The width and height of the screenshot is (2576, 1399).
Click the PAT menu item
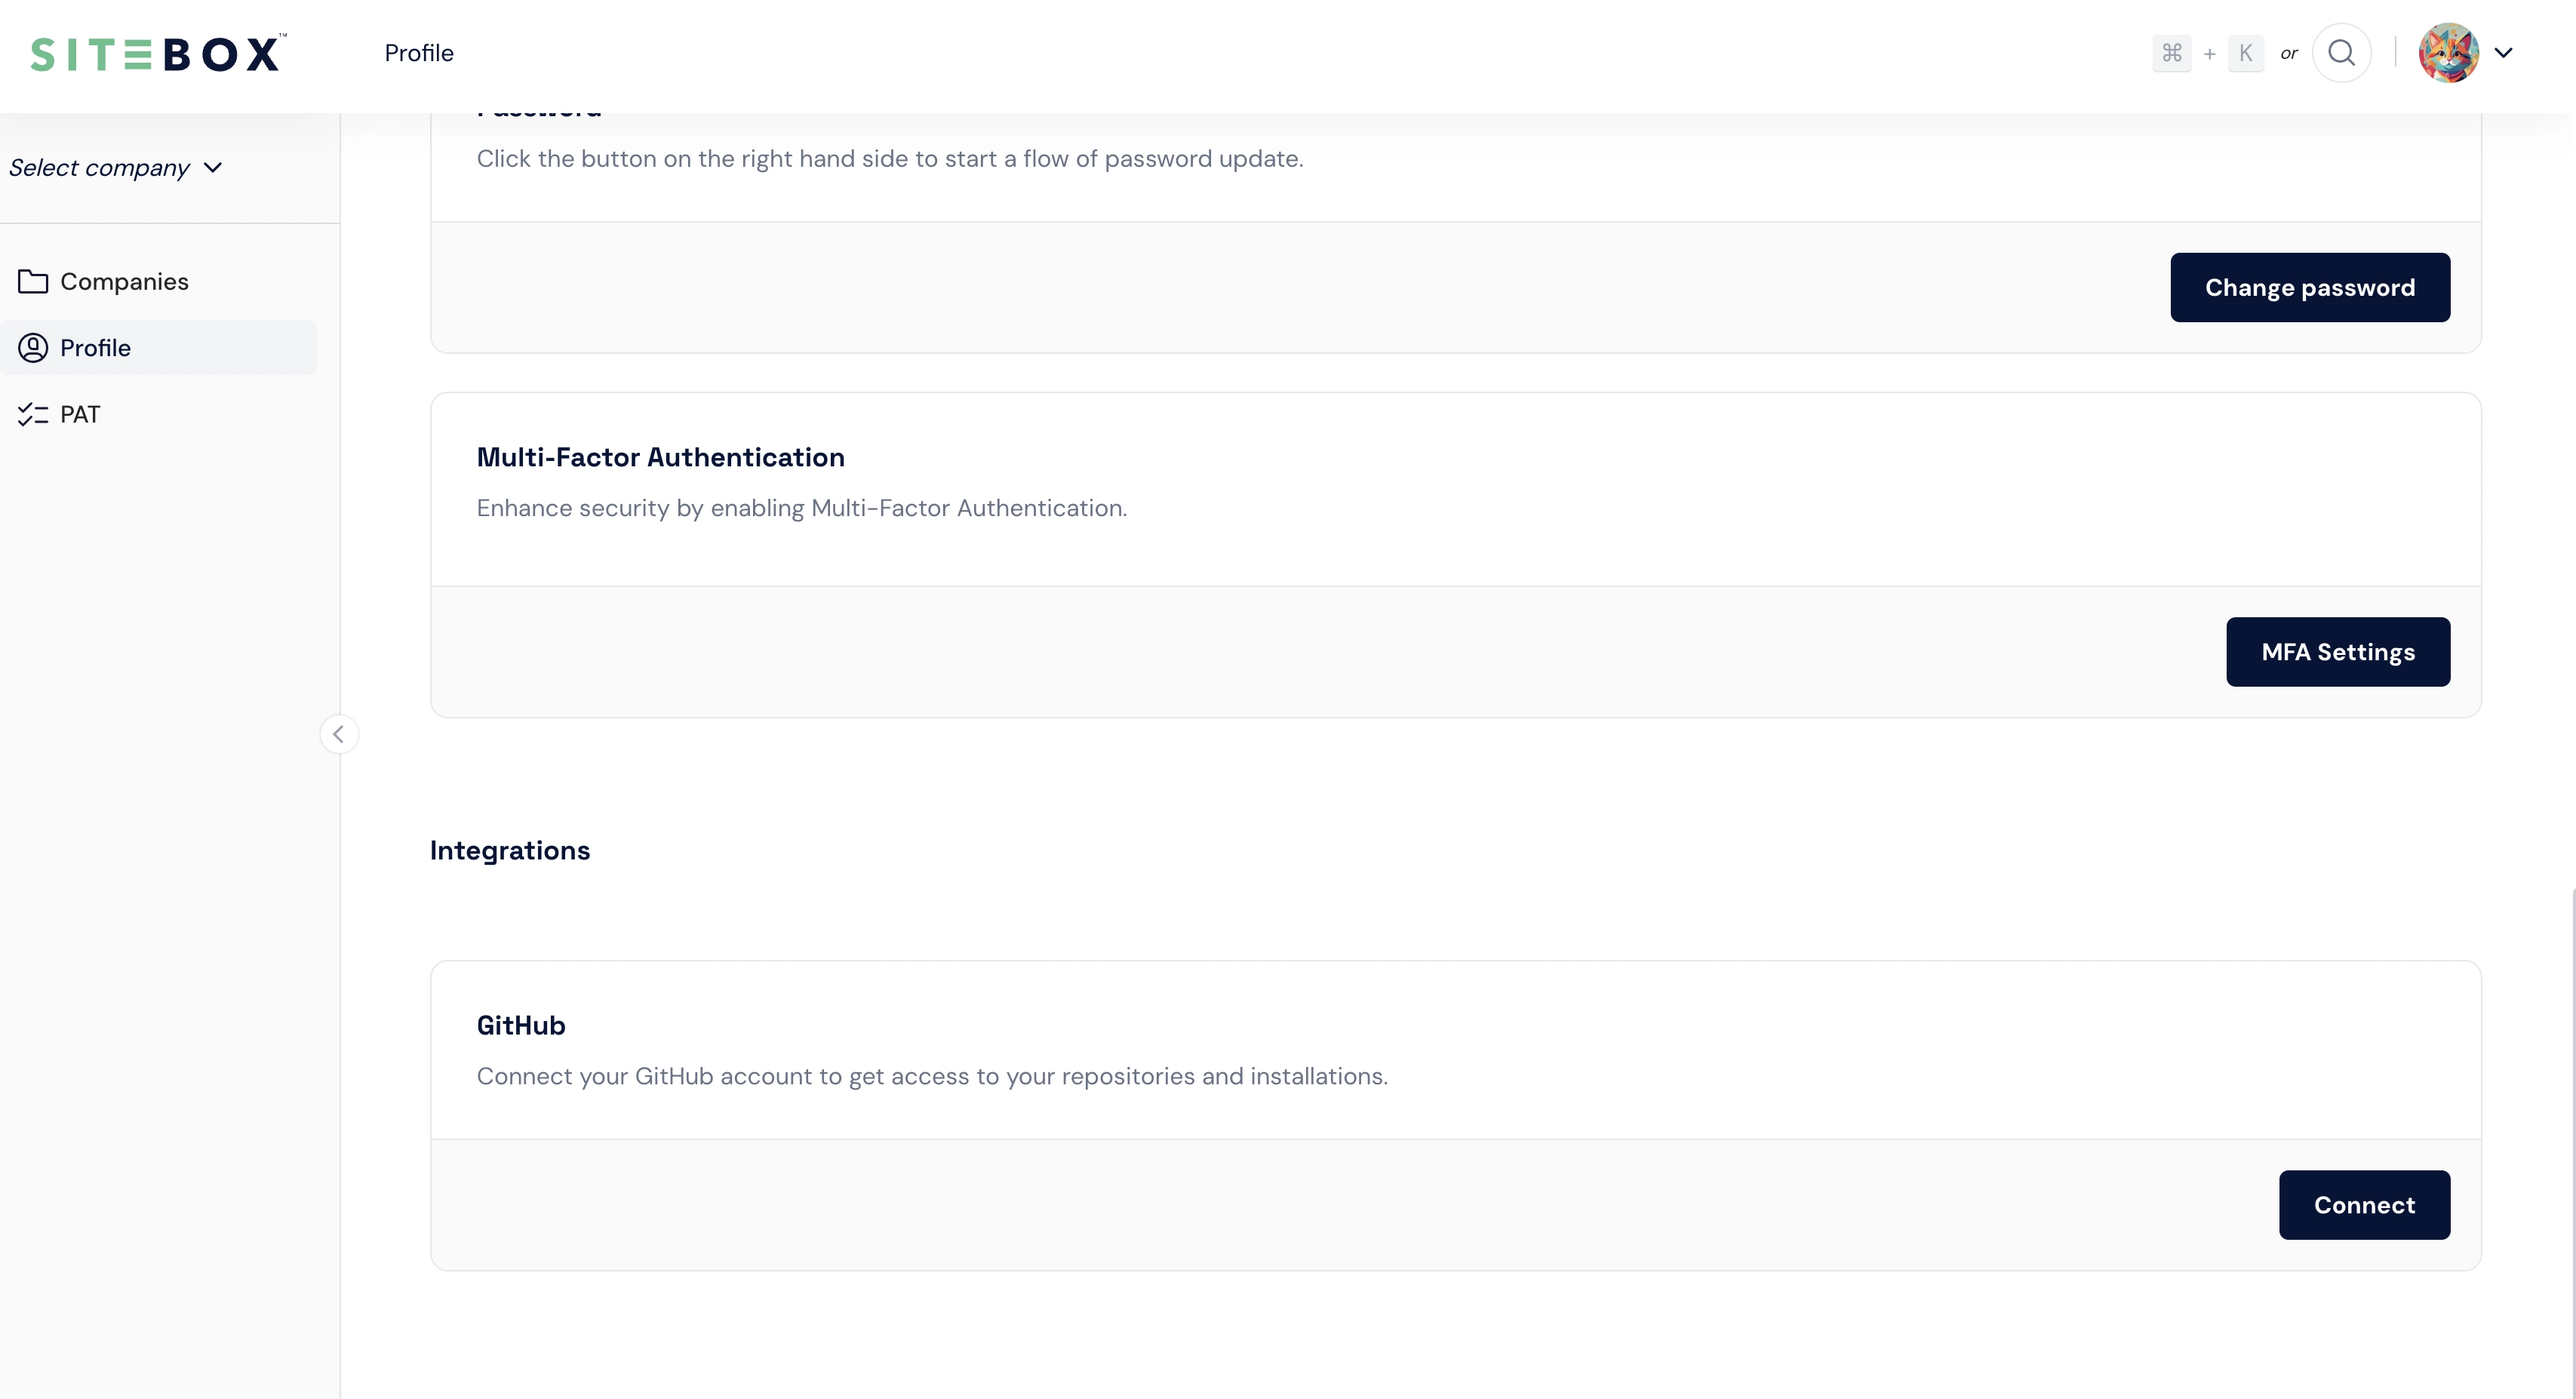pyautogui.click(x=79, y=414)
